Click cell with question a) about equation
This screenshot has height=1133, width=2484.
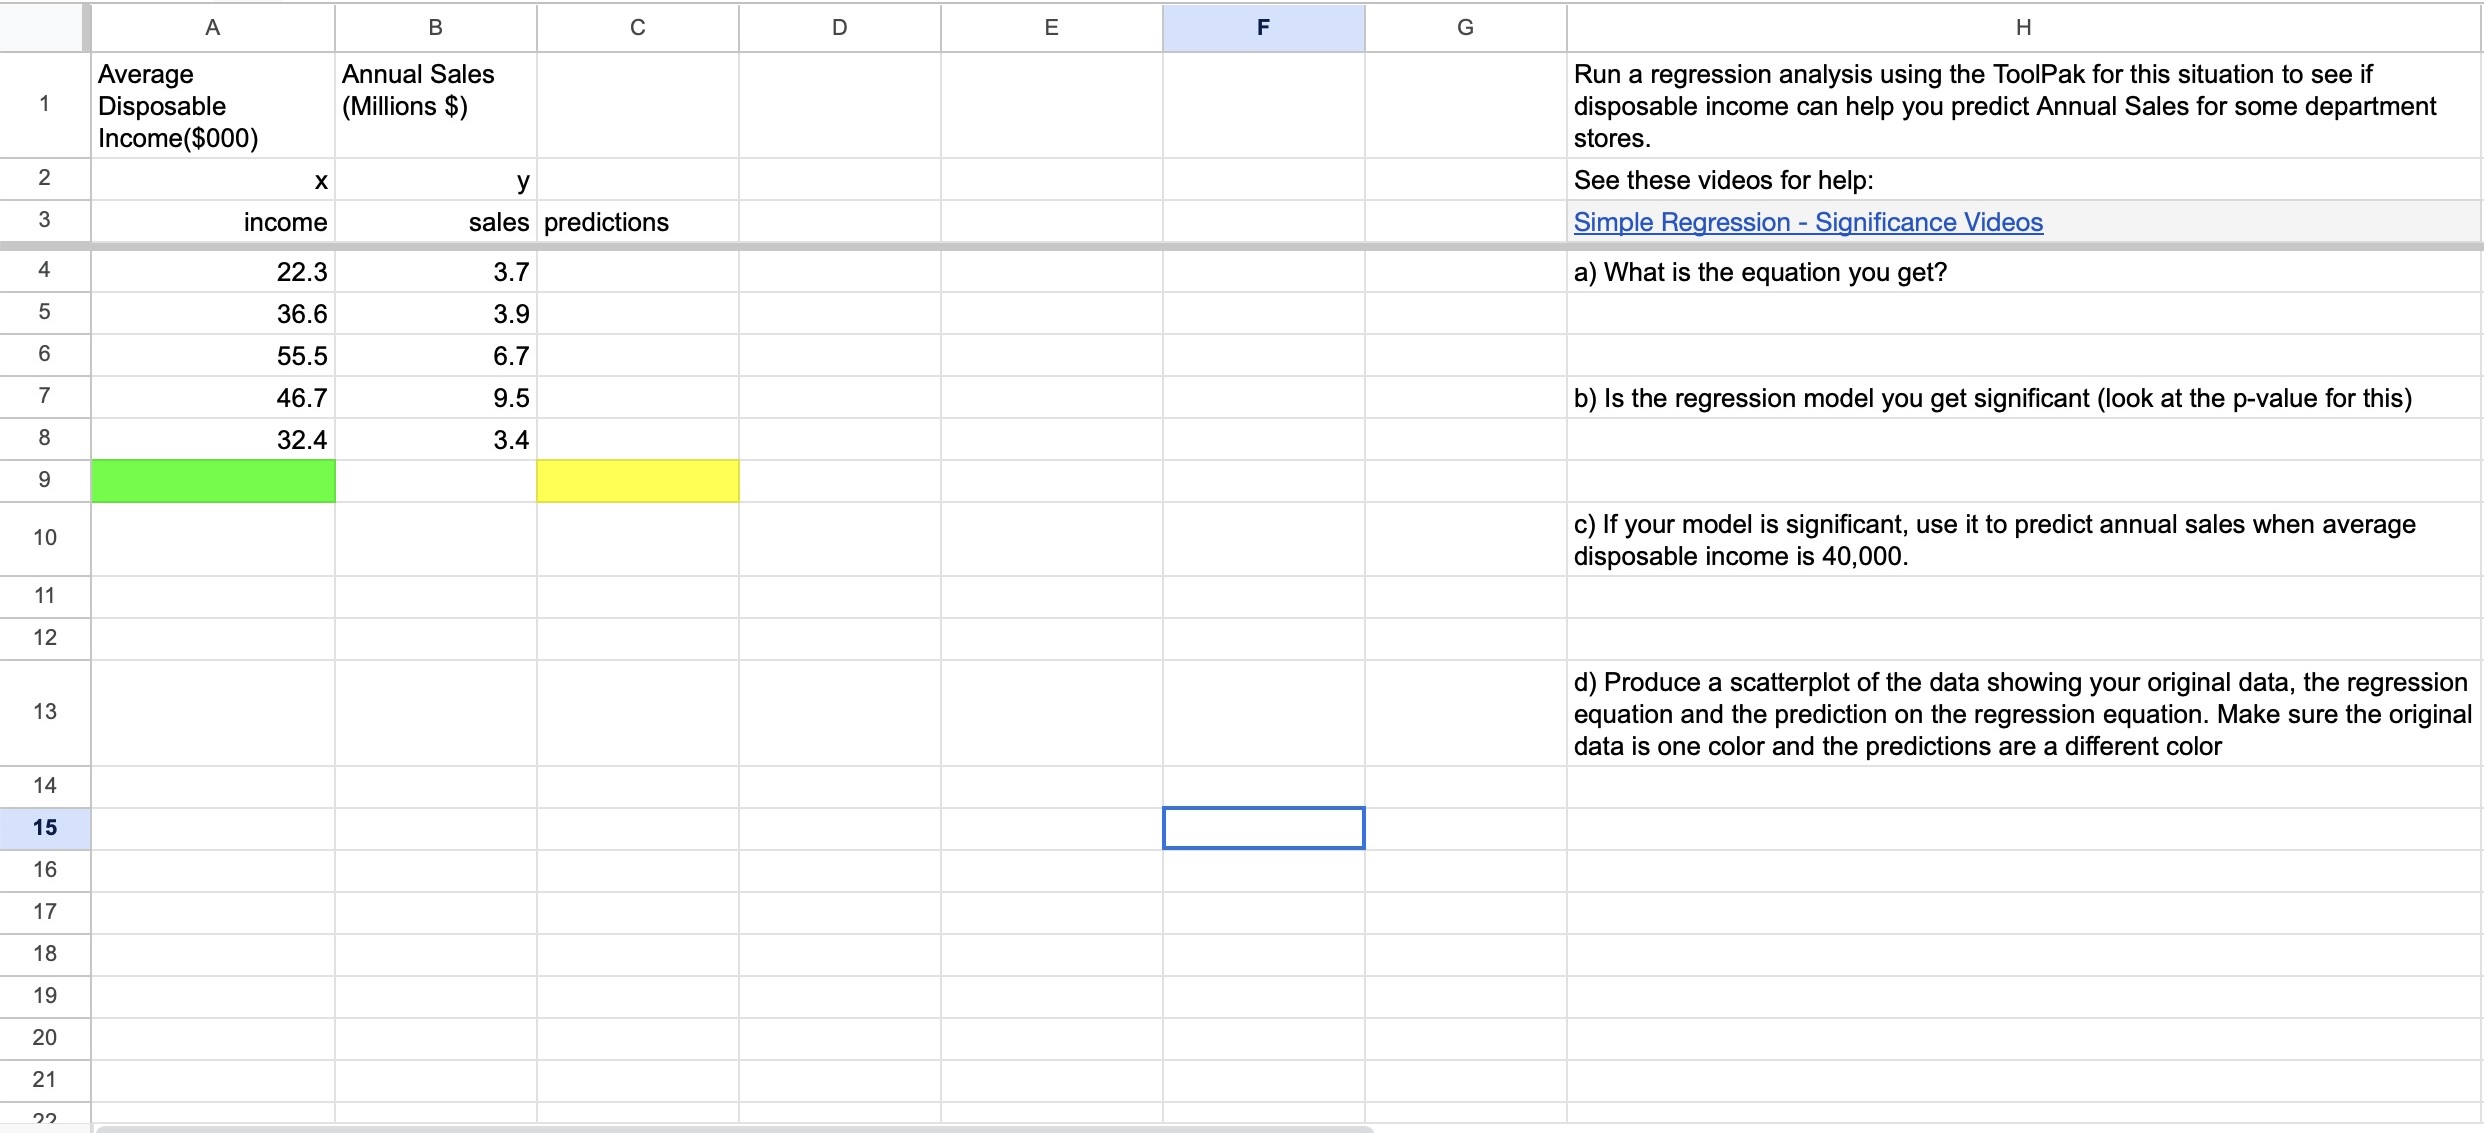tap(2023, 272)
